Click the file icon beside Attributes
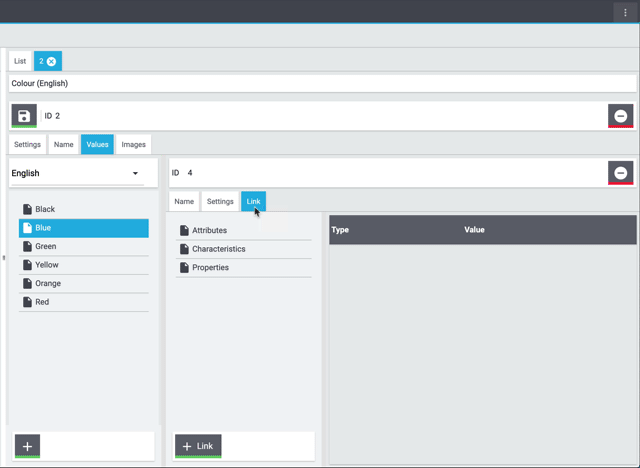The image size is (640, 468). tap(184, 231)
